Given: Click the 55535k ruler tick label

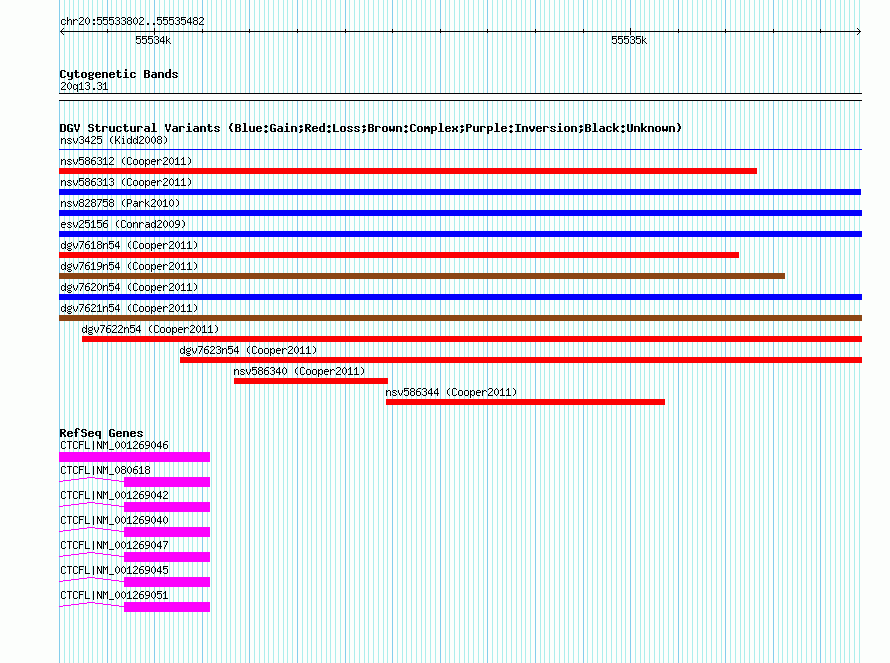Looking at the screenshot, I should coord(629,40).
